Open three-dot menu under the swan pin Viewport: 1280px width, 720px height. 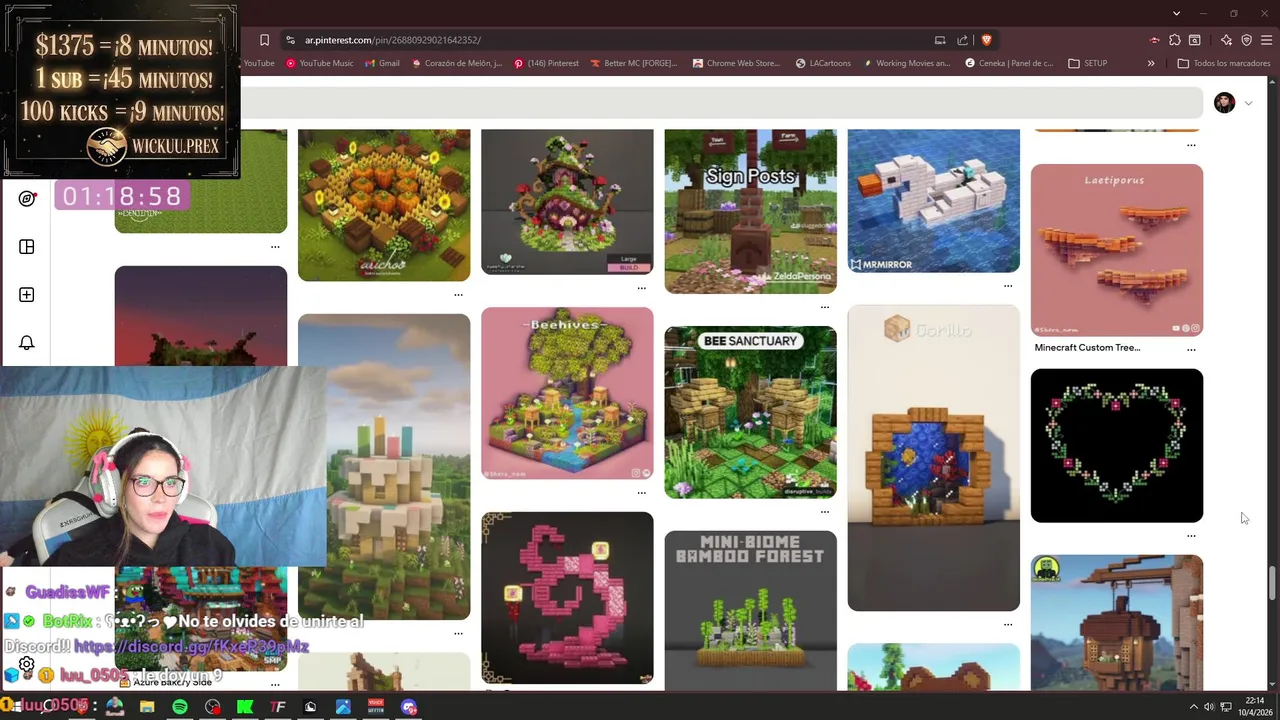1008,286
